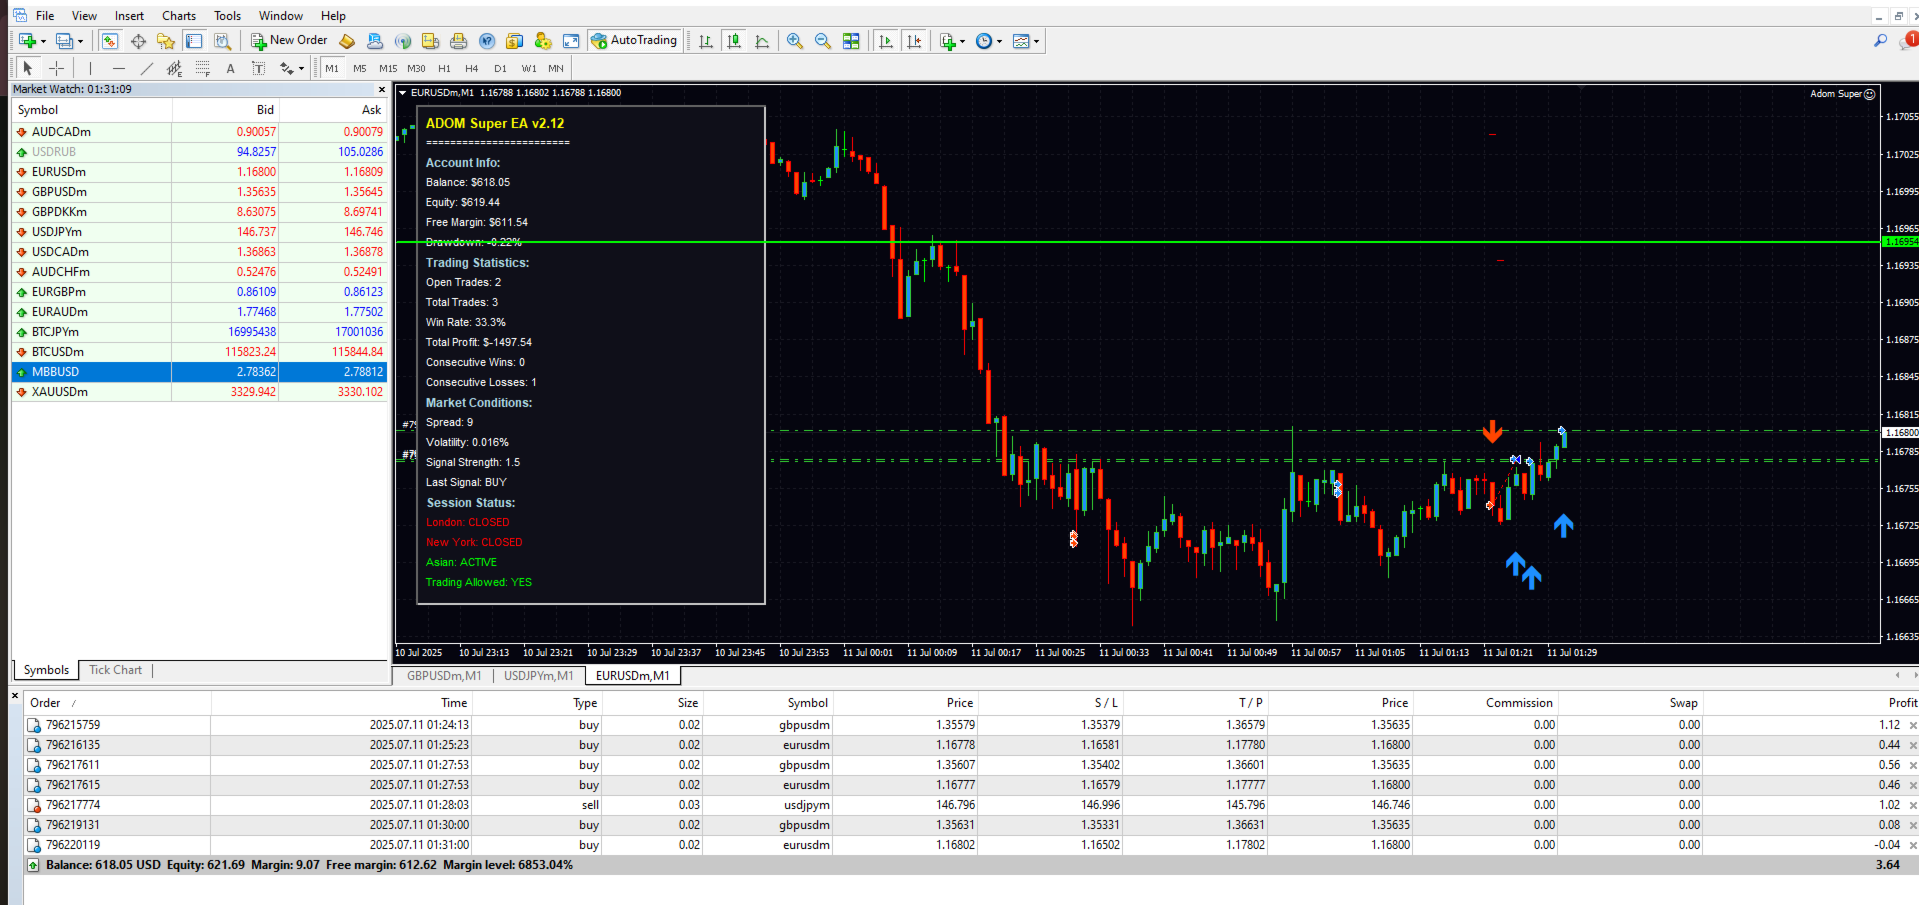This screenshot has height=905, width=1919.
Task: Toggle the AutoTrading button
Action: pyautogui.click(x=634, y=41)
